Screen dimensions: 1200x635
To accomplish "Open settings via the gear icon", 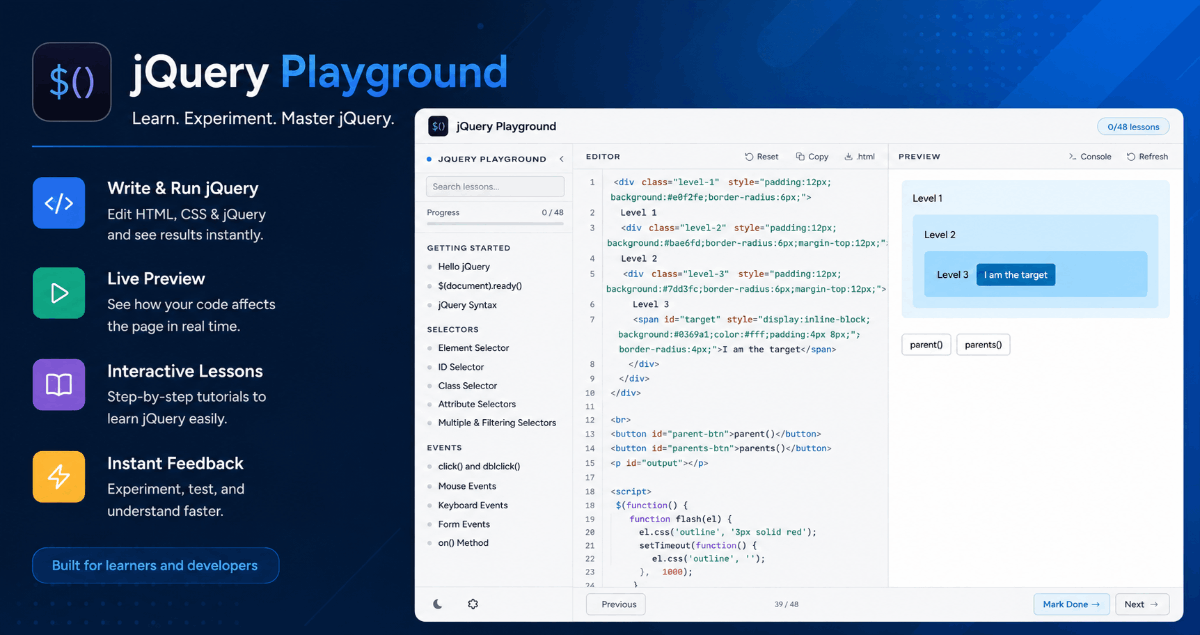I will coord(473,604).
